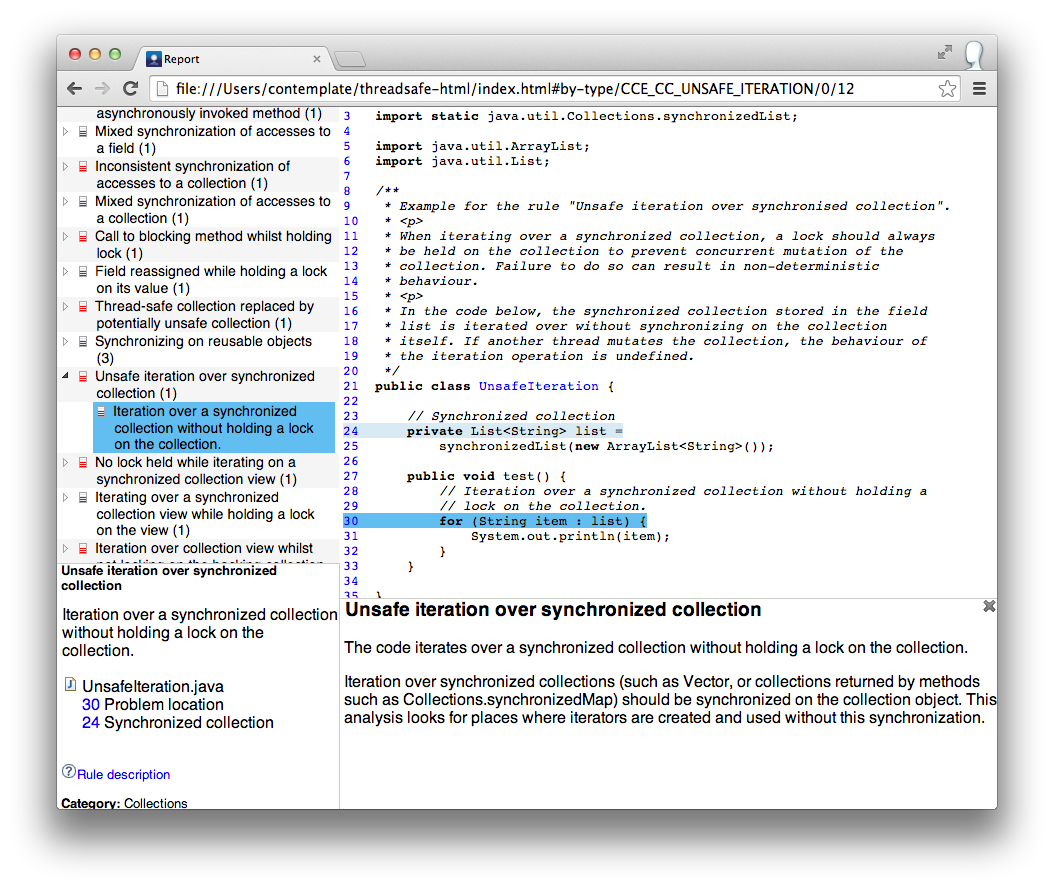
Task: Click red icon beside 'Call to blocking method'
Action: tap(83, 237)
